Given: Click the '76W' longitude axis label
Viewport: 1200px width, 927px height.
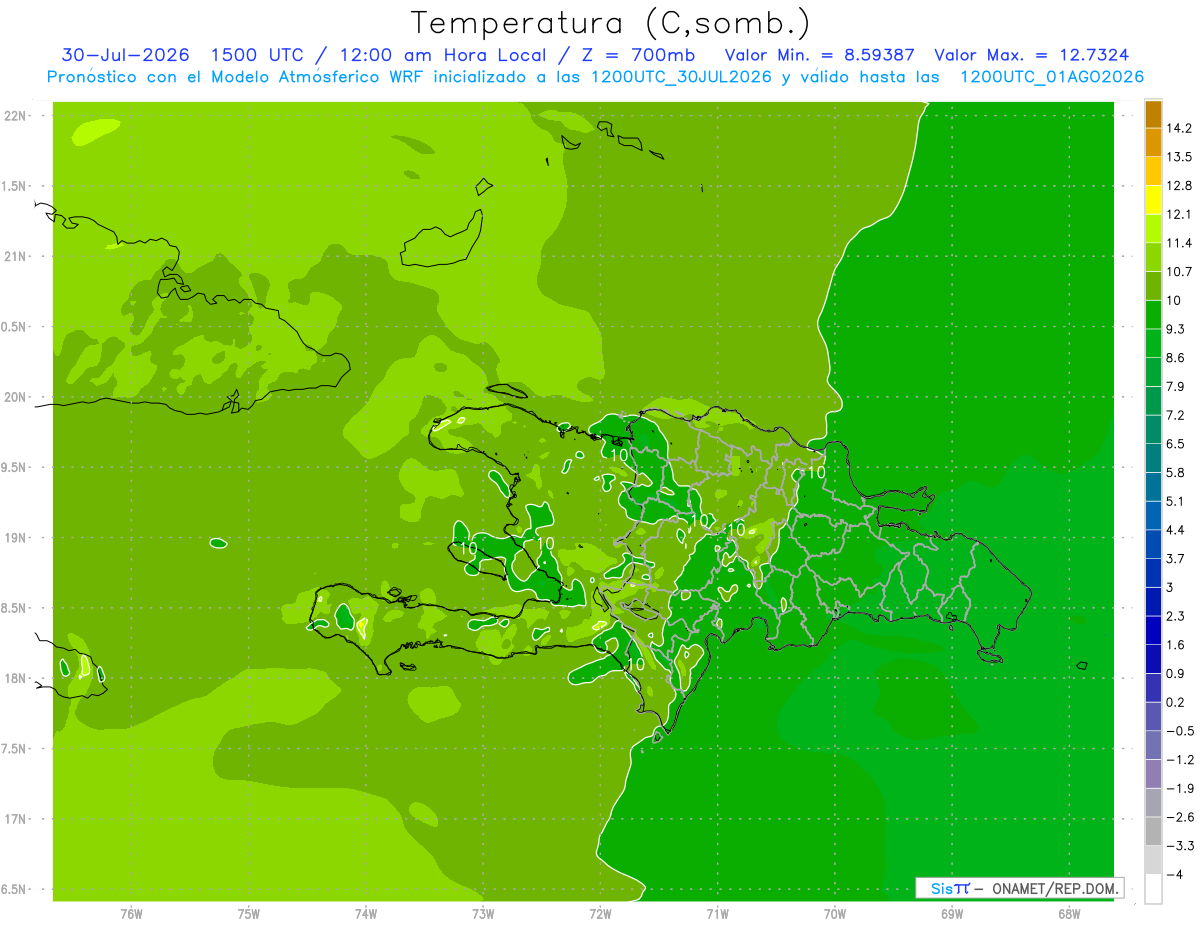Looking at the screenshot, I should (131, 914).
